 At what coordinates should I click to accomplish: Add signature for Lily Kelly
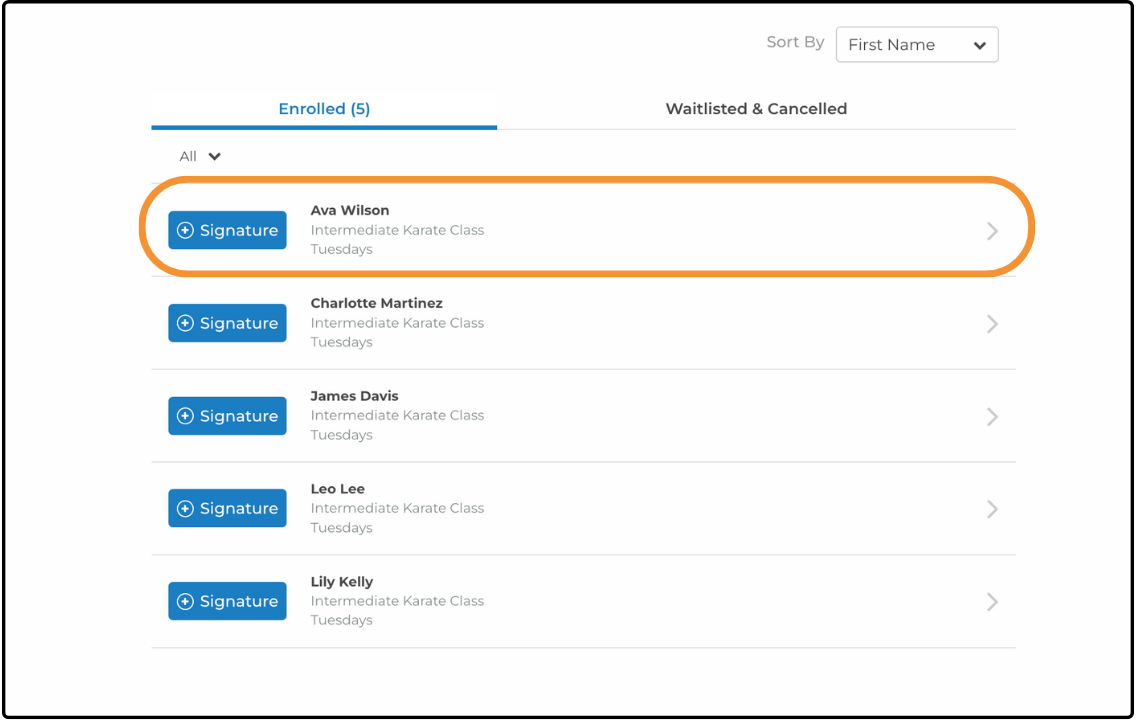pyautogui.click(x=228, y=601)
